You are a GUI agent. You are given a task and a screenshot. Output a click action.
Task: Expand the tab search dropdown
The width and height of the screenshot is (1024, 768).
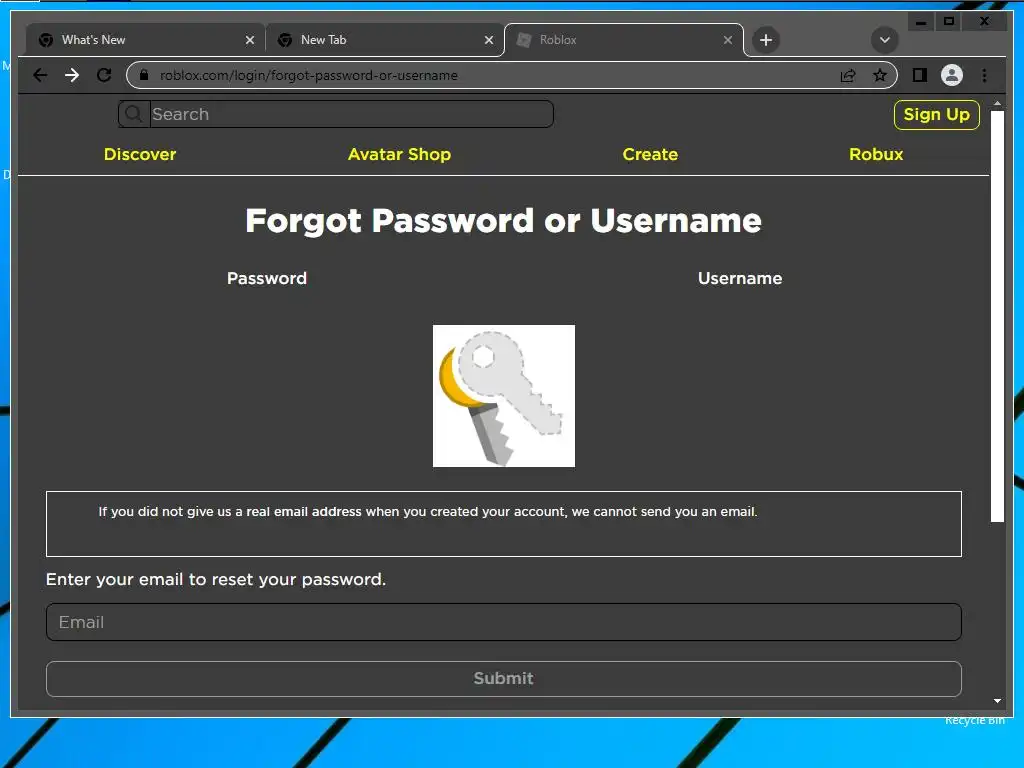884,40
